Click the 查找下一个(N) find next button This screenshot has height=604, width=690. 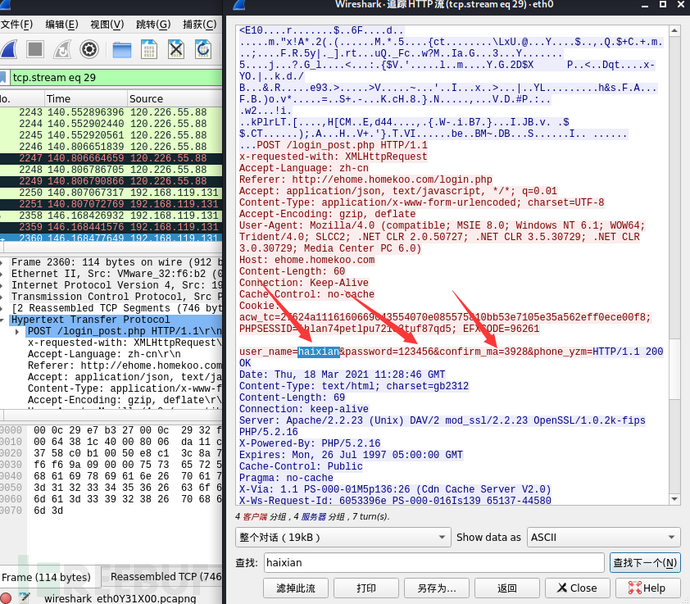pos(645,563)
